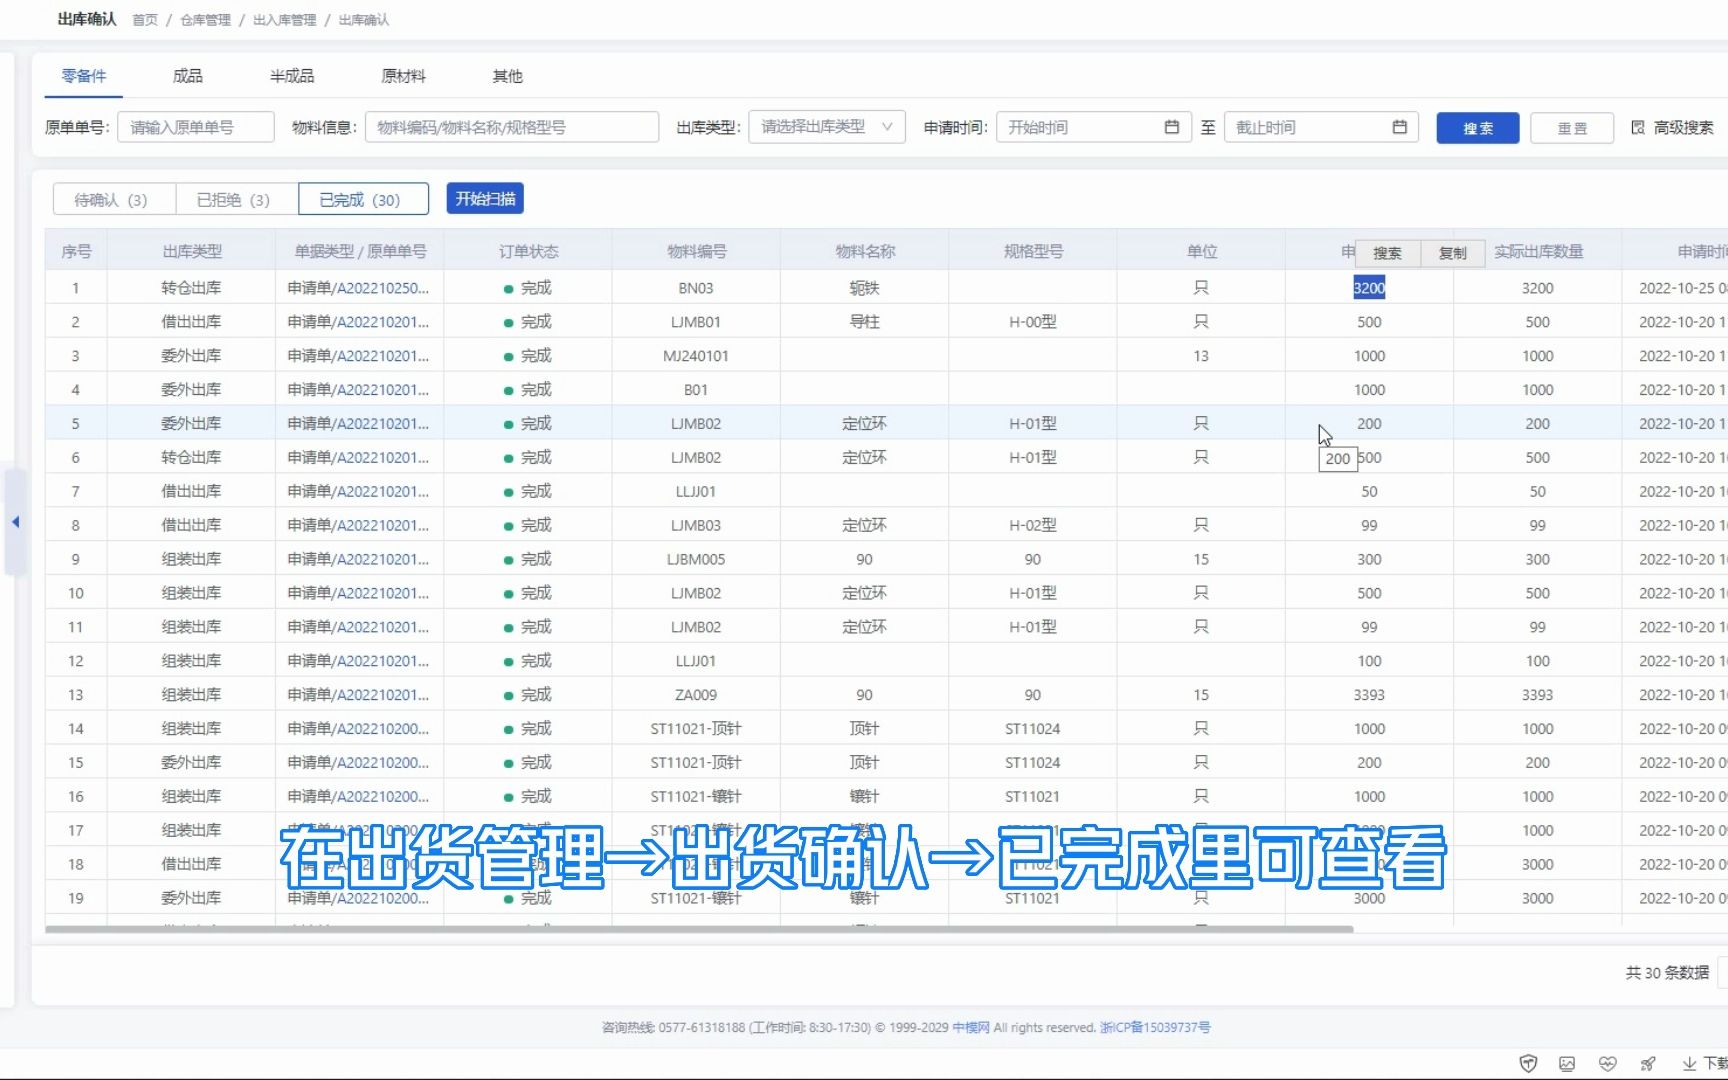The height and width of the screenshot is (1080, 1728).
Task: Click 申请单/A202210250... in row 1
Action: coord(358,288)
